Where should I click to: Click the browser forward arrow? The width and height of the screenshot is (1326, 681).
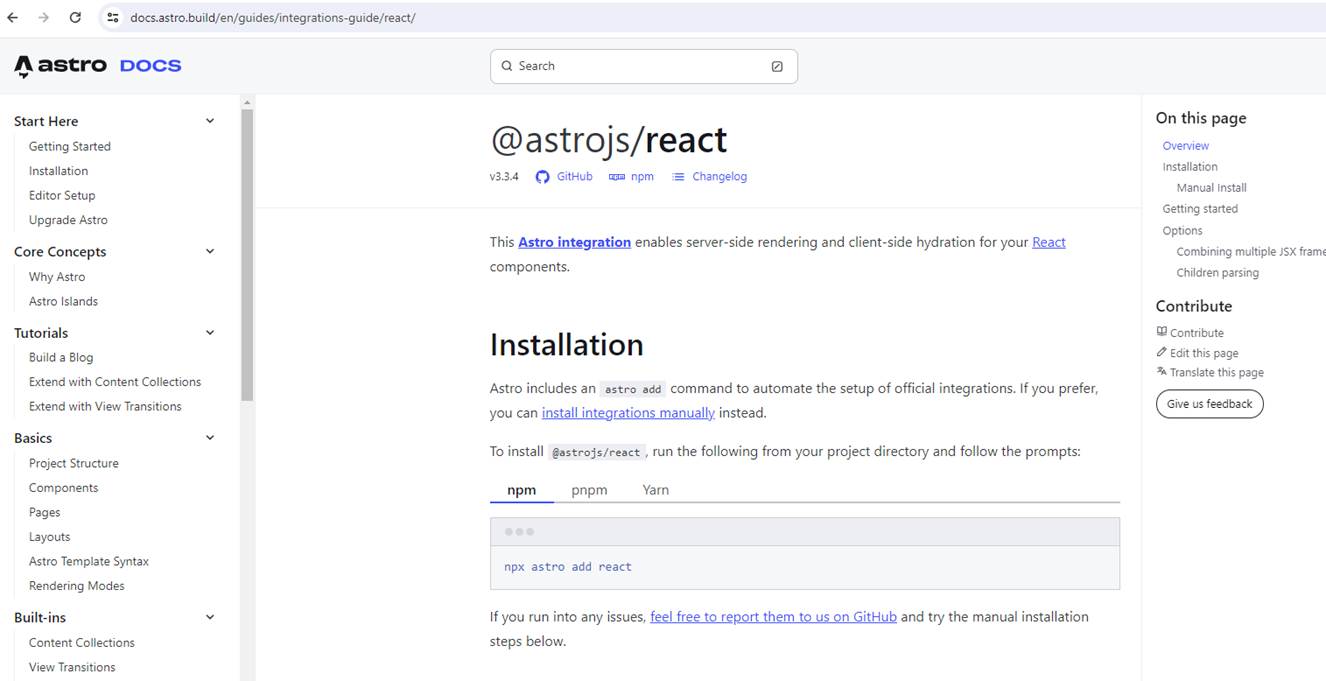tap(43, 18)
